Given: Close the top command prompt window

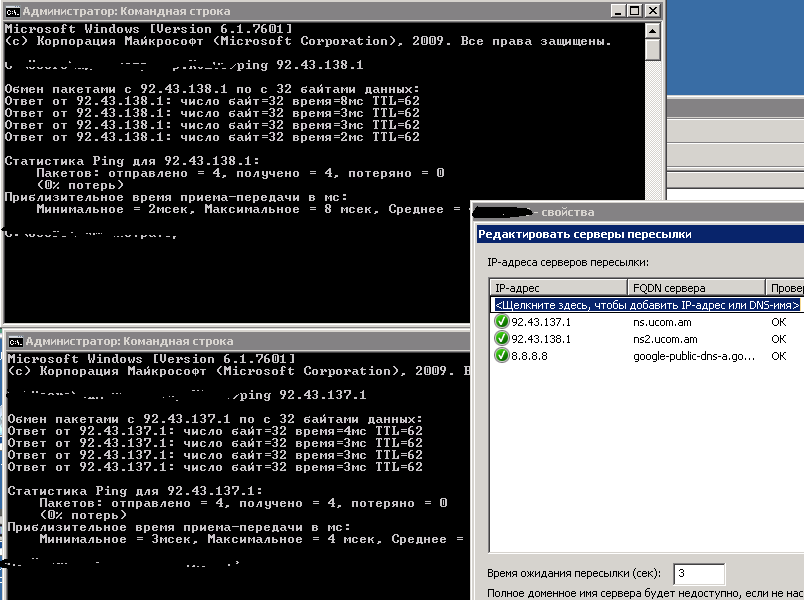Looking at the screenshot, I should [652, 11].
